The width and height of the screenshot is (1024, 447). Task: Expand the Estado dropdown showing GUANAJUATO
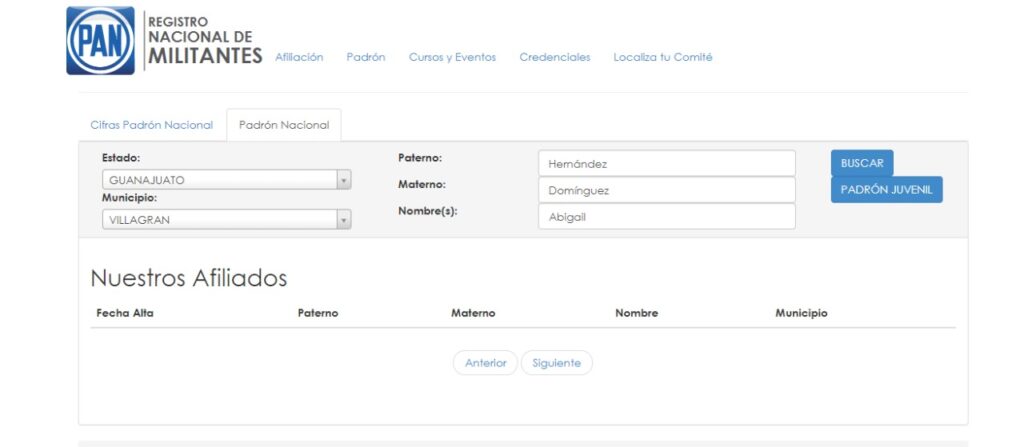tap(226, 180)
